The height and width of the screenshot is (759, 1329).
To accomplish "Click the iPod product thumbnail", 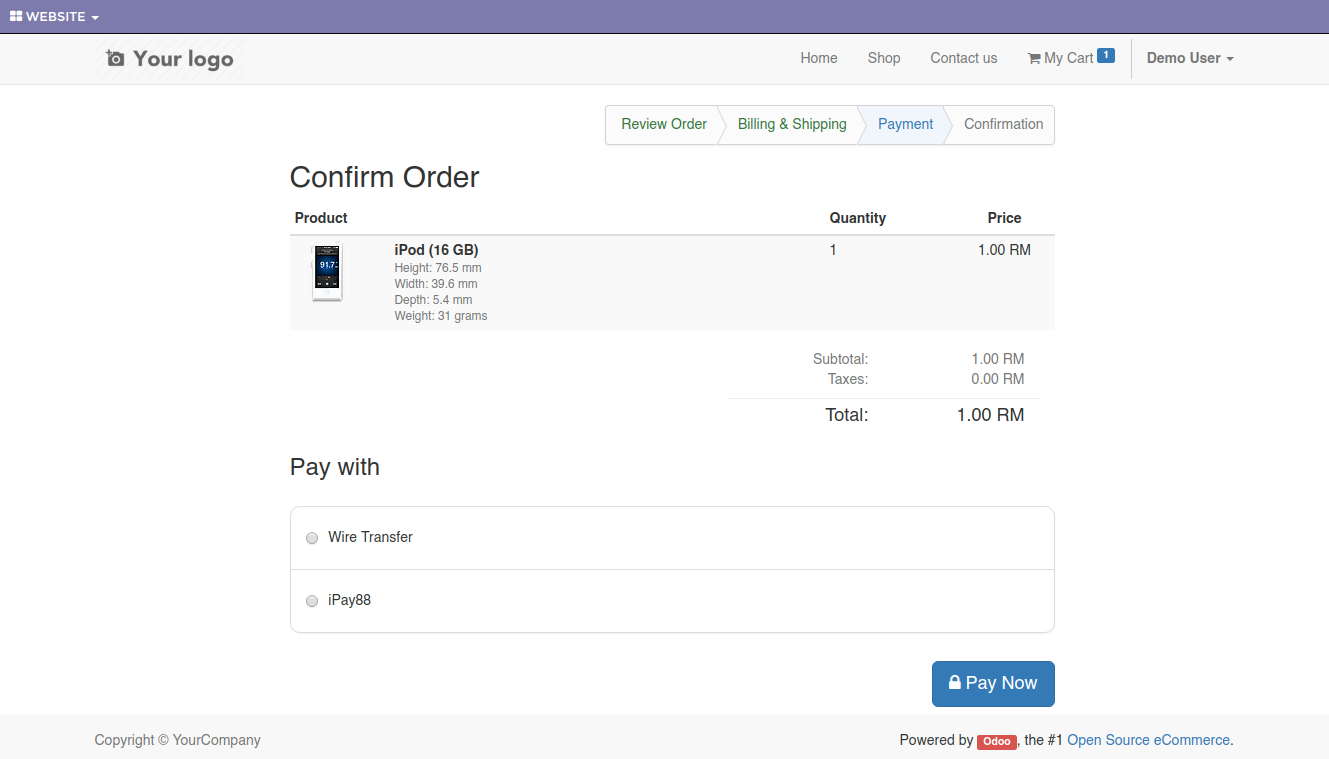I will [x=327, y=274].
